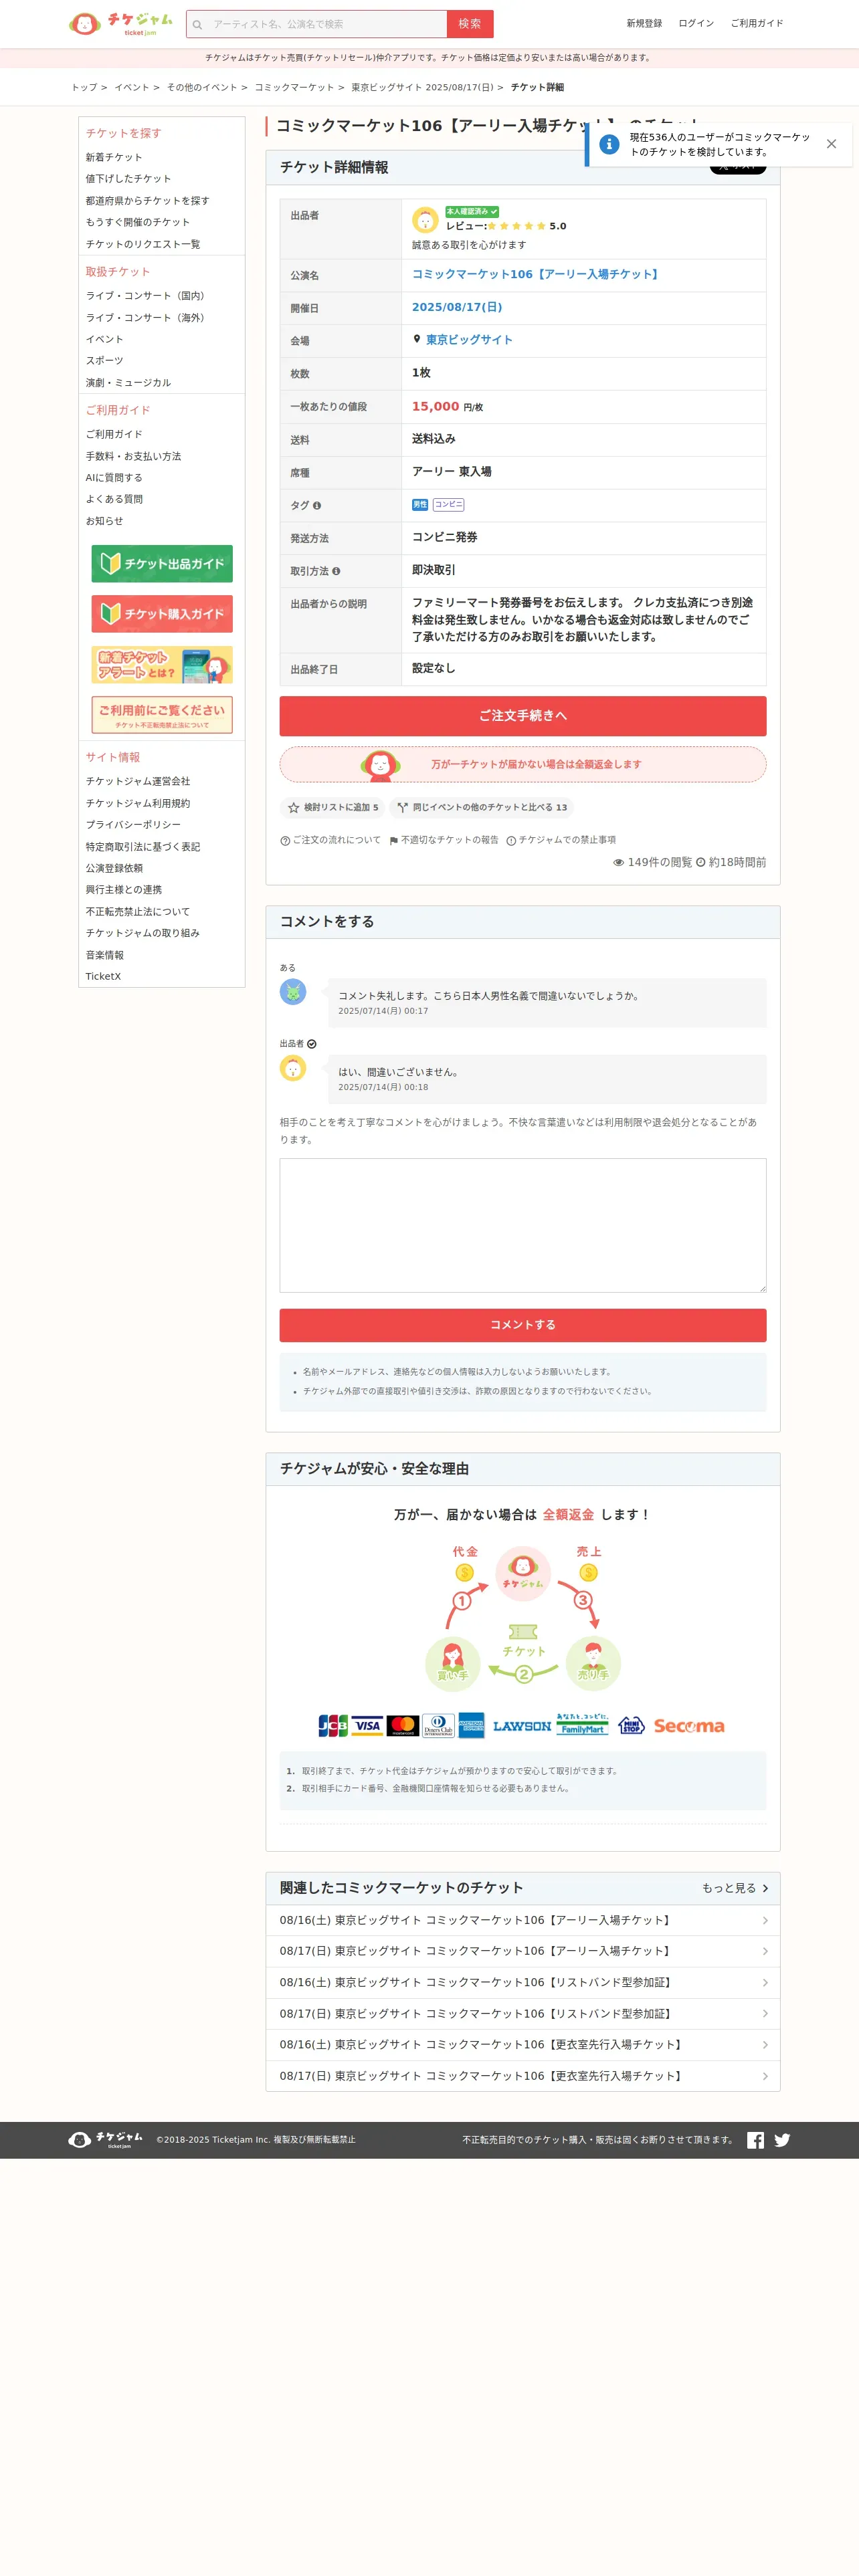Select 新着チケット in the sidebar

click(x=114, y=158)
